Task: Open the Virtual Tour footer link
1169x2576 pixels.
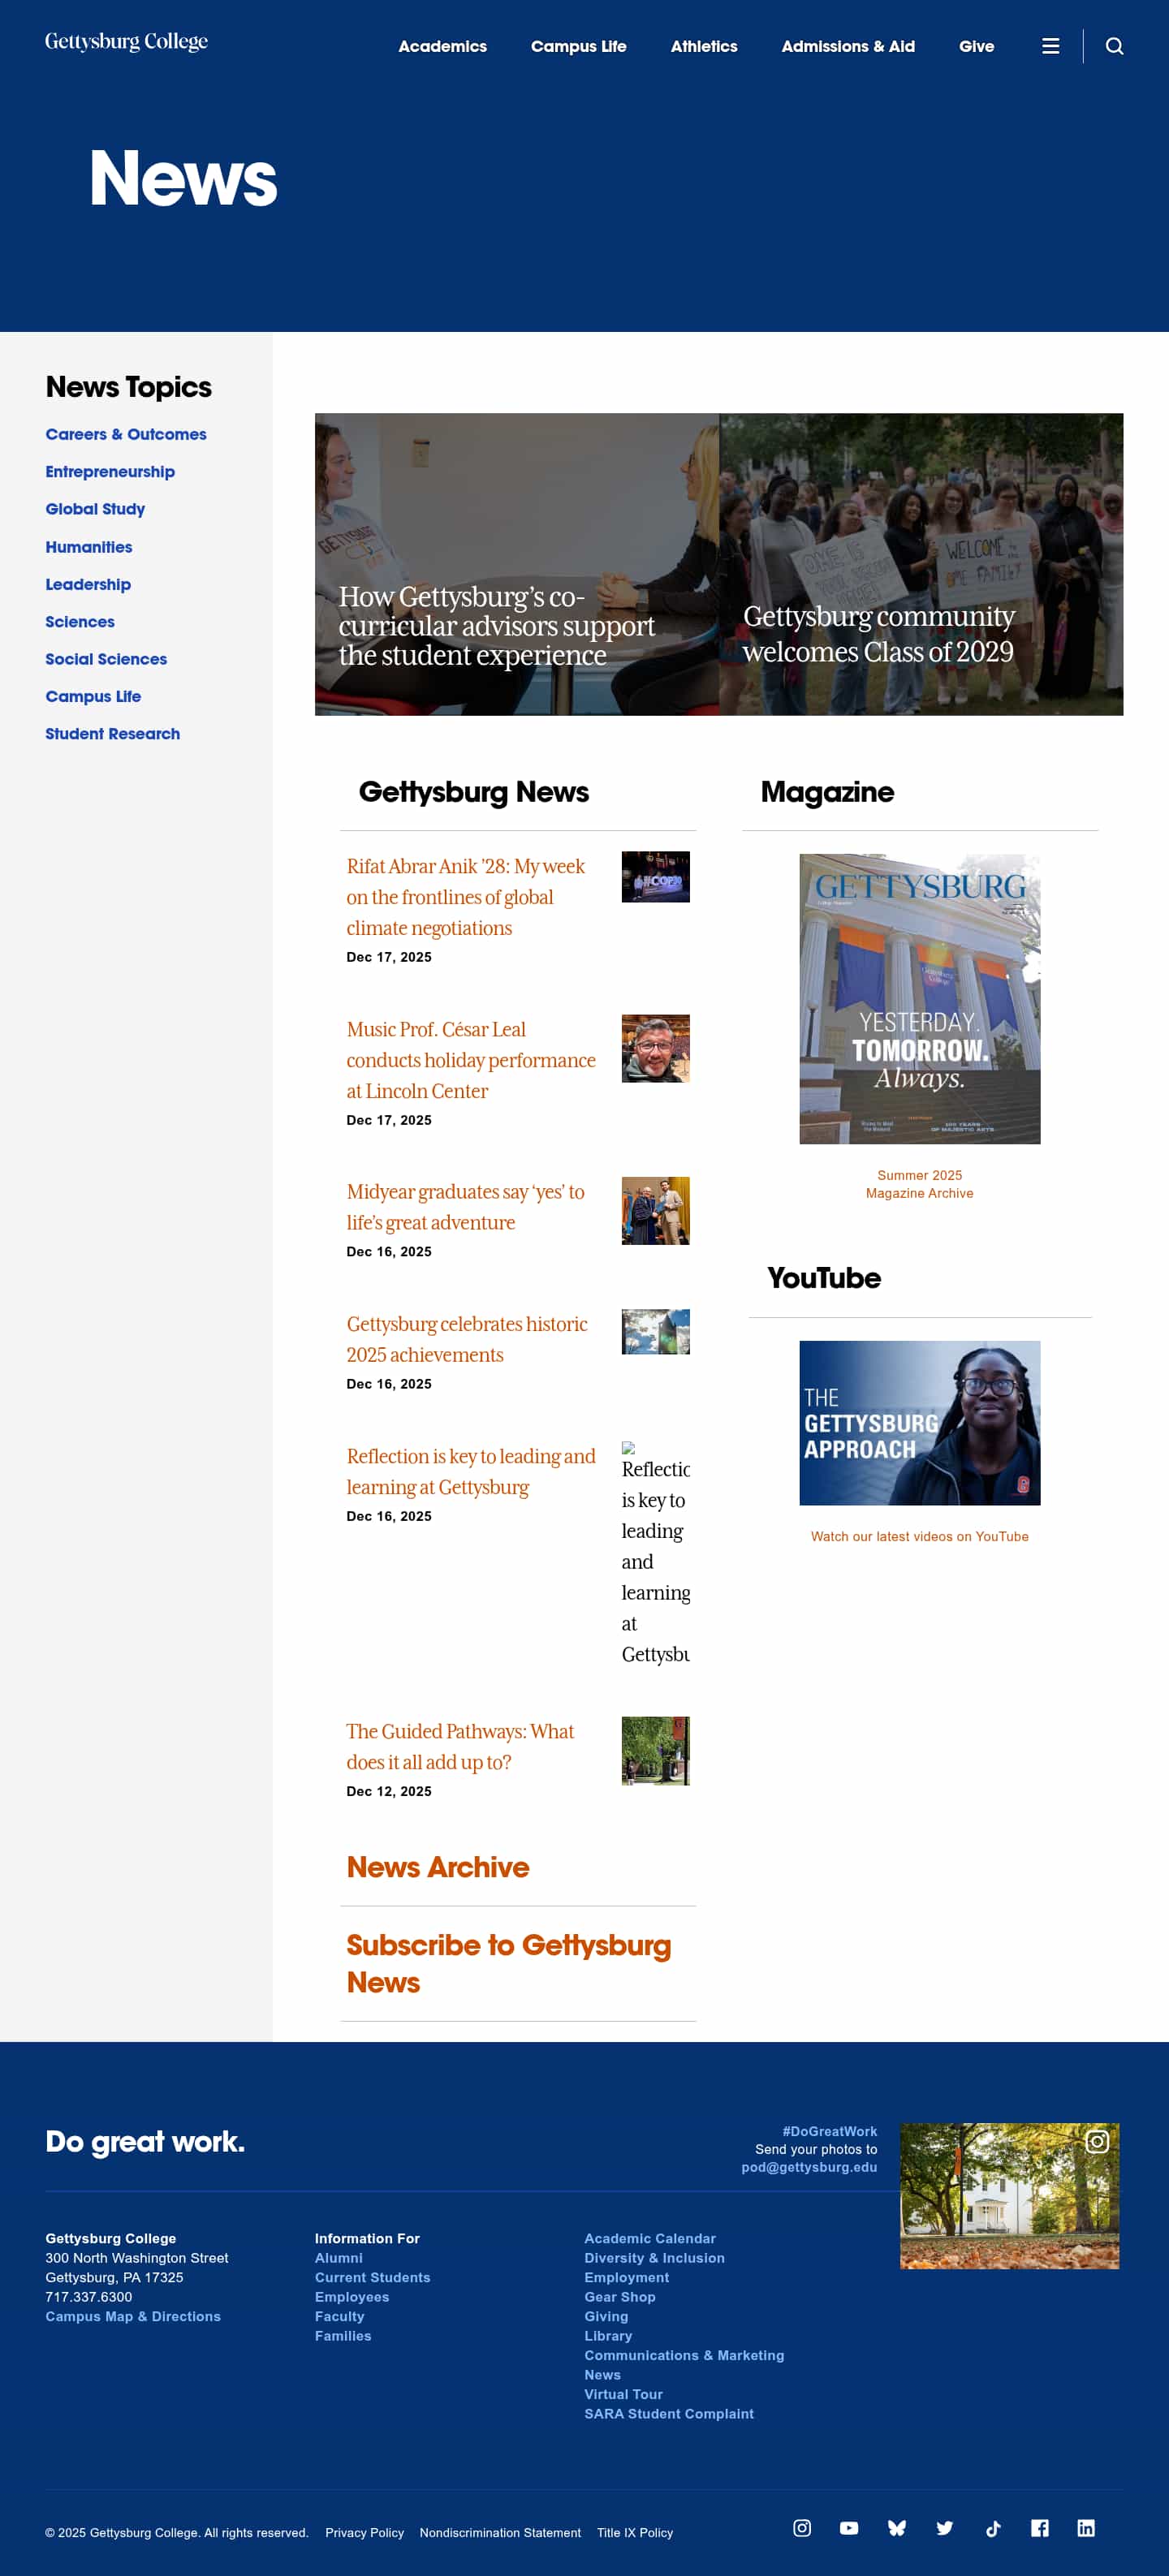Action: pos(623,2394)
